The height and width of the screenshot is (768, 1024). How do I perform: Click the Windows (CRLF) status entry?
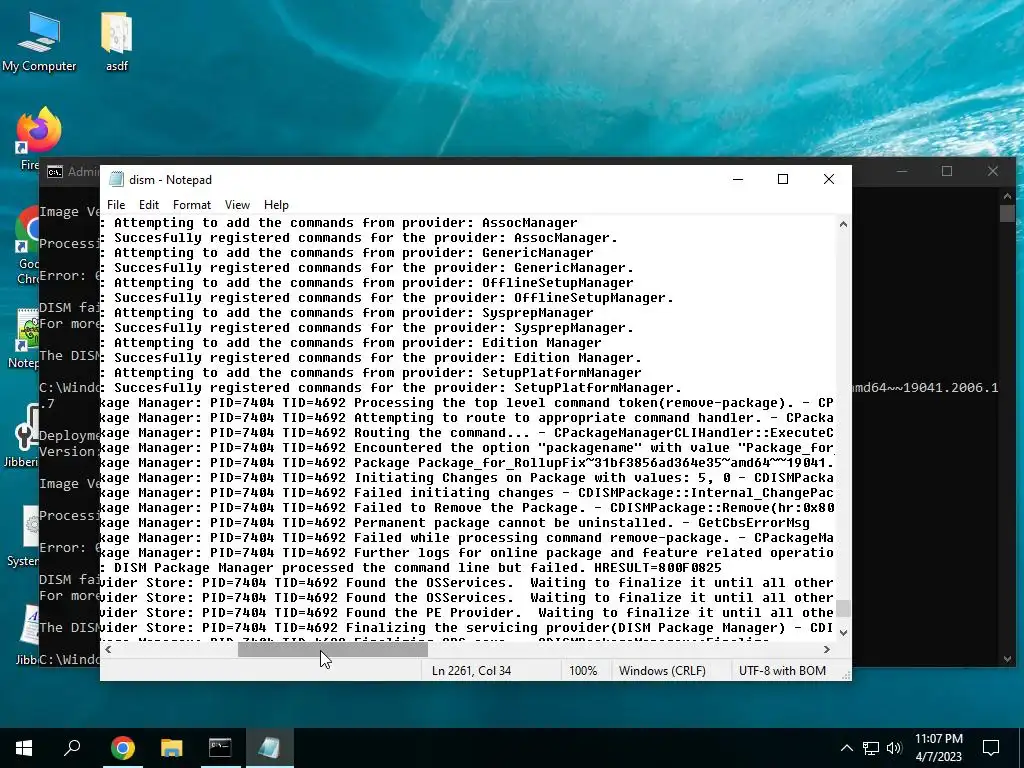[662, 671]
